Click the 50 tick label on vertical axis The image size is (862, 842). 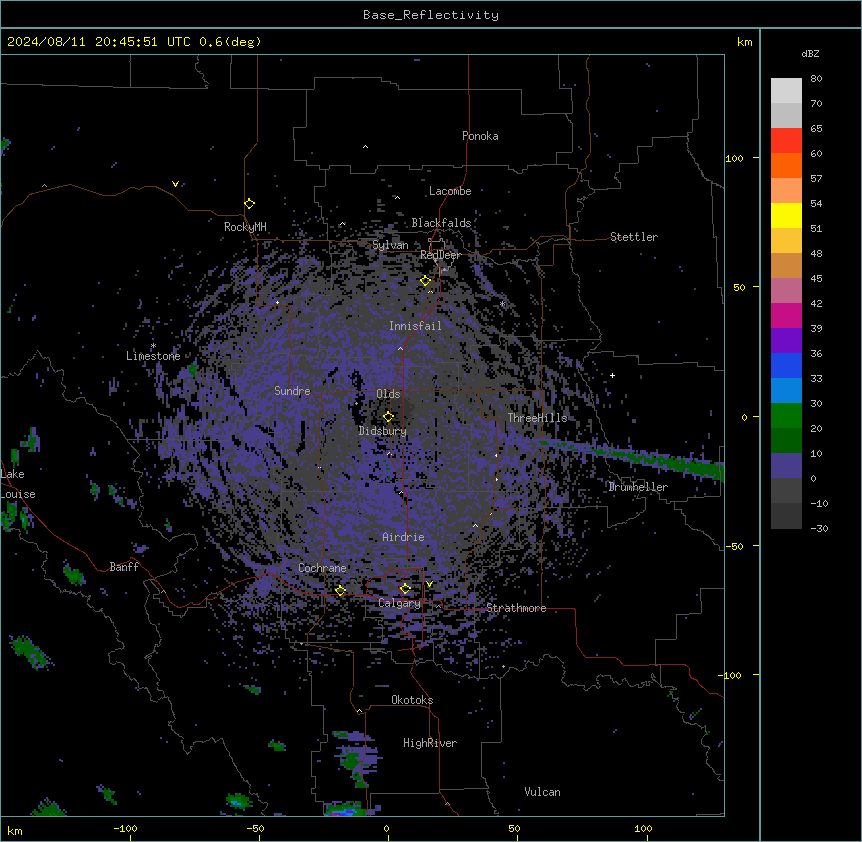739,287
